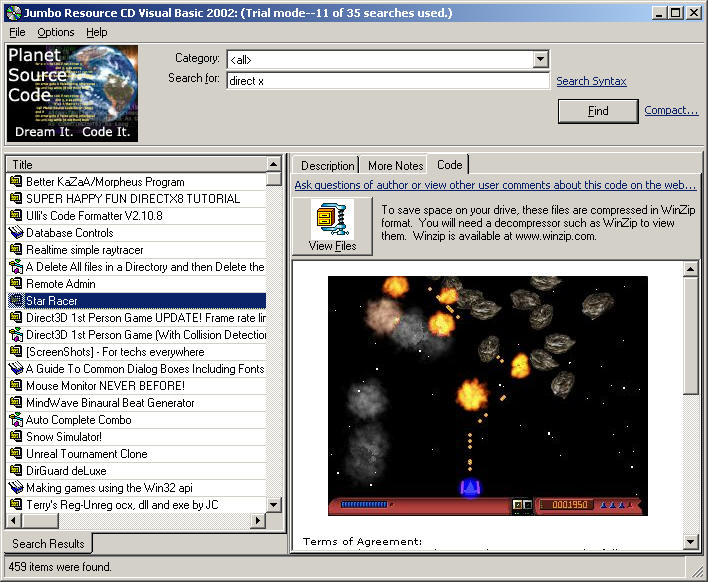This screenshot has height=582, width=708.
Task: Open the Search Syntax link
Action: point(591,81)
